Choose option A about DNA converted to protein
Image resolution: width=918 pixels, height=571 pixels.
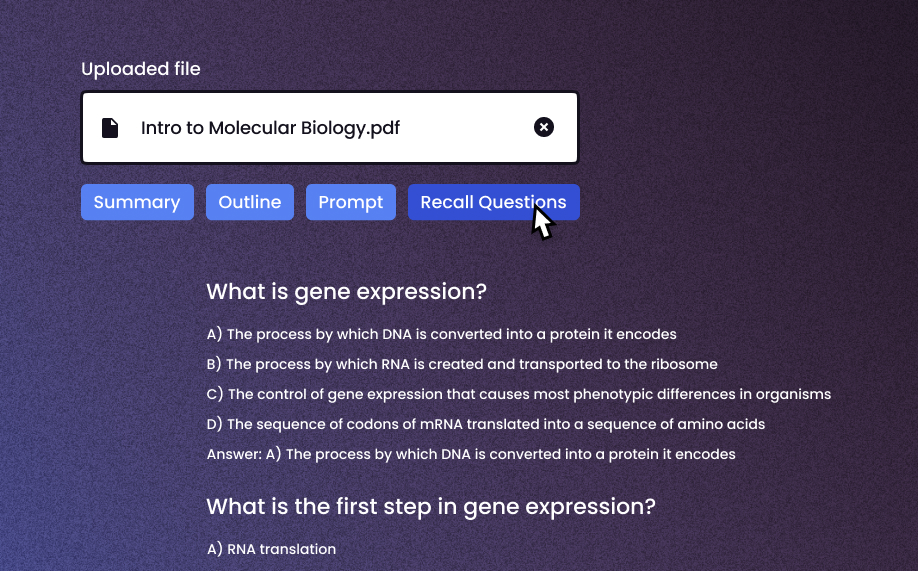pyautogui.click(x=441, y=334)
